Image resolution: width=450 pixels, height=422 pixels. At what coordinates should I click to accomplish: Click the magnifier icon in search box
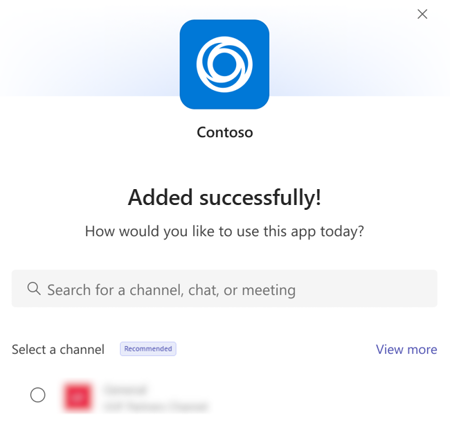click(x=34, y=289)
